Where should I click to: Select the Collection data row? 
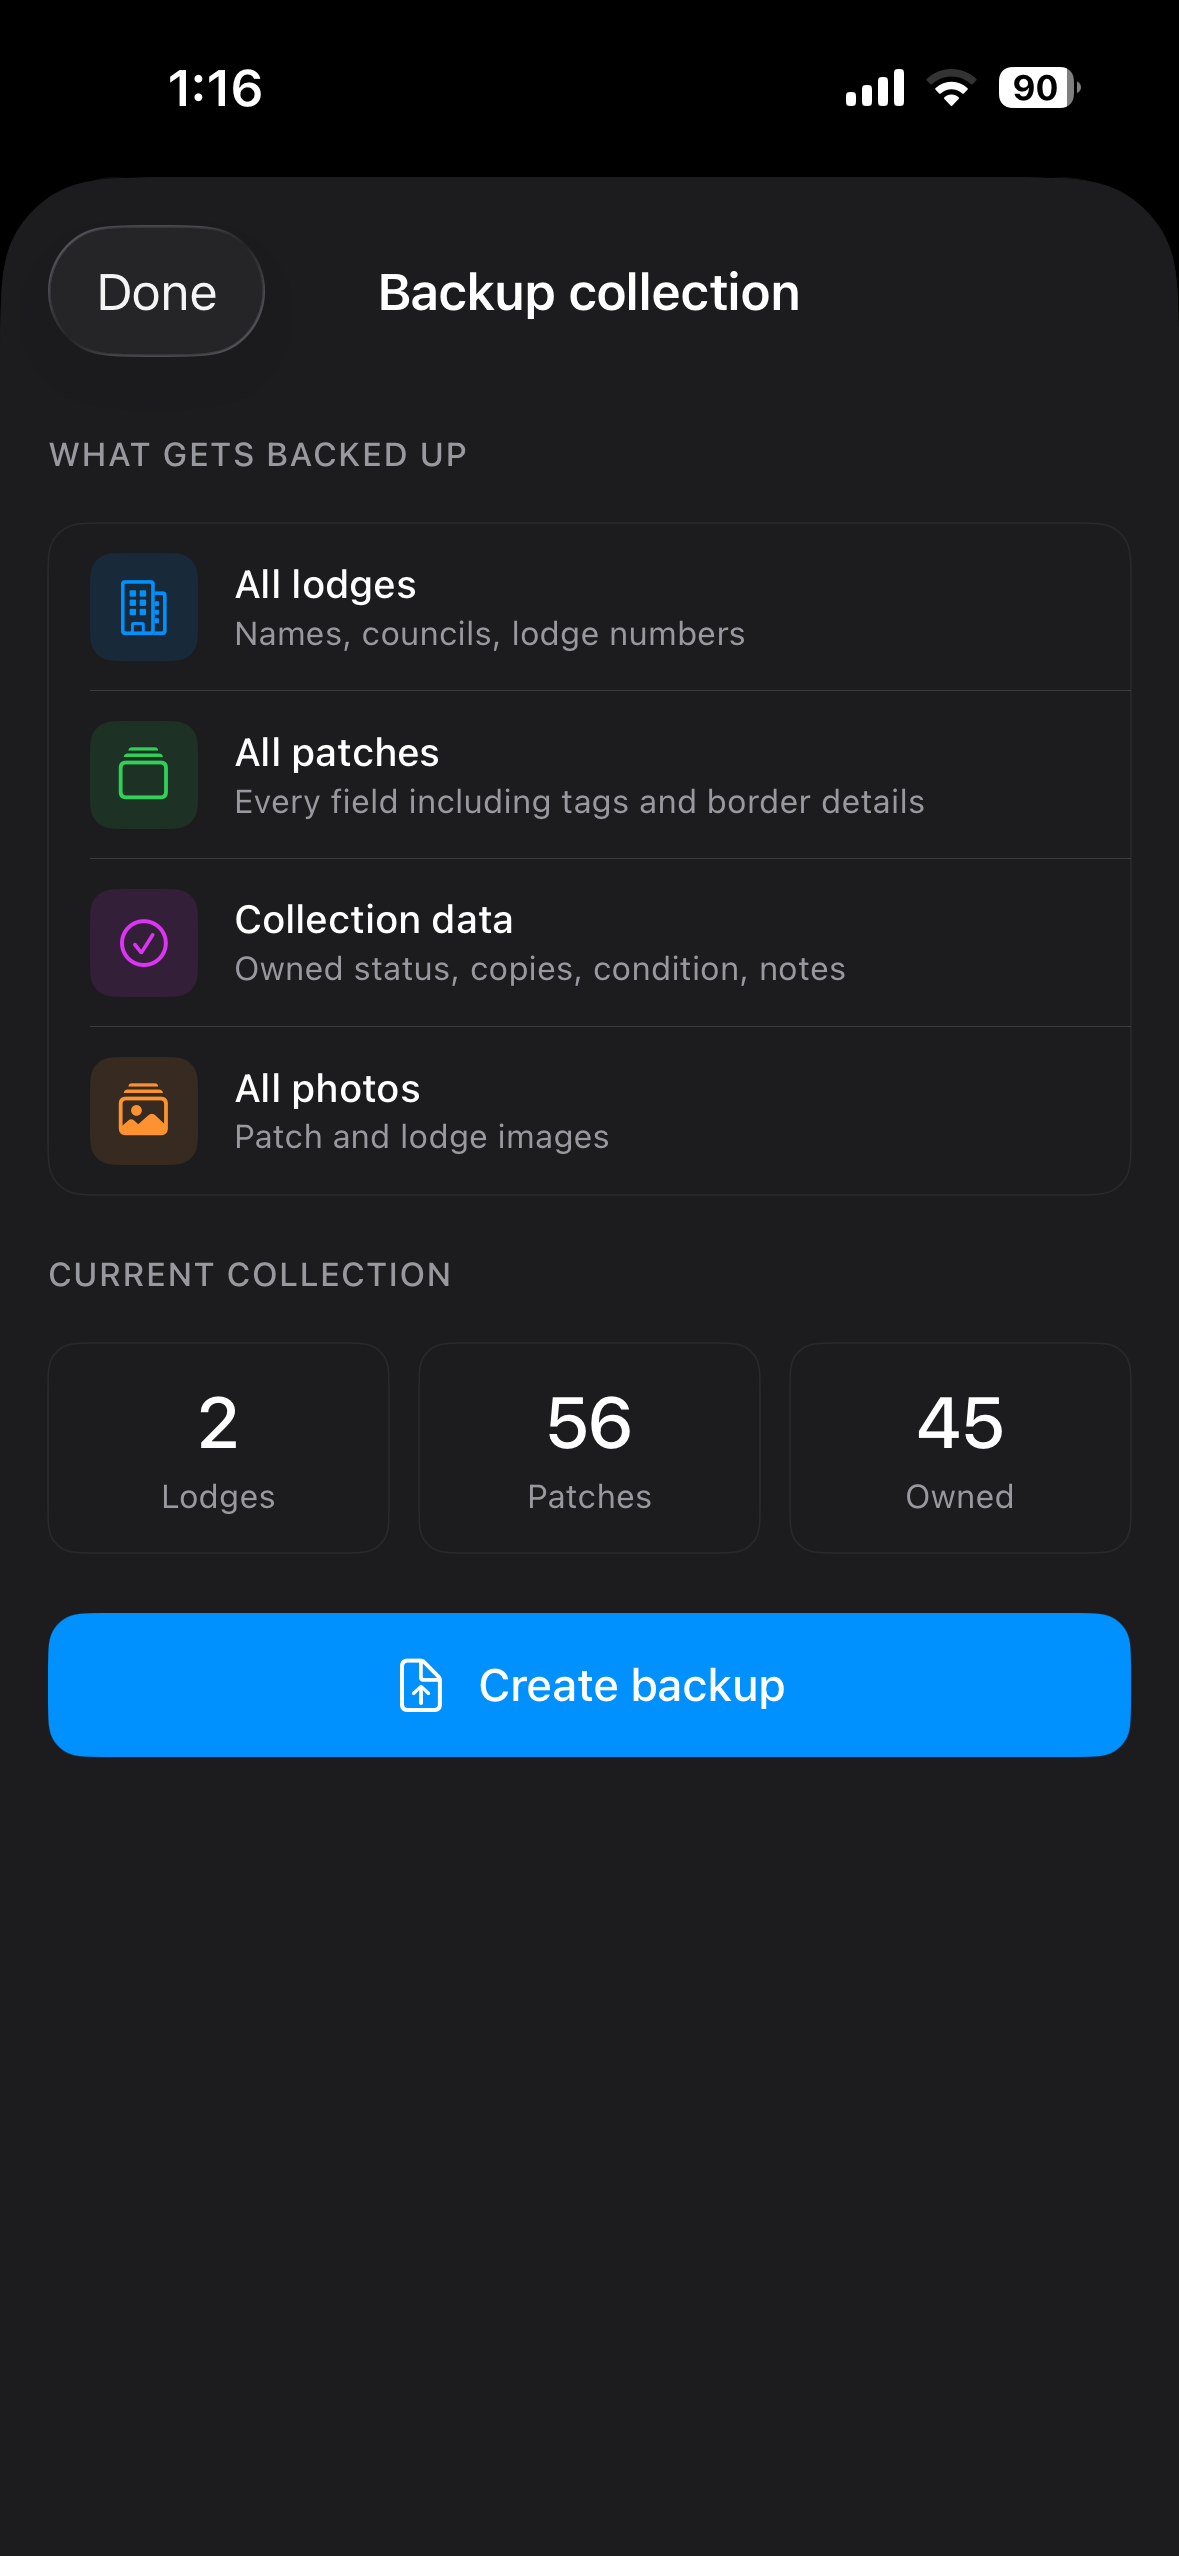589,943
